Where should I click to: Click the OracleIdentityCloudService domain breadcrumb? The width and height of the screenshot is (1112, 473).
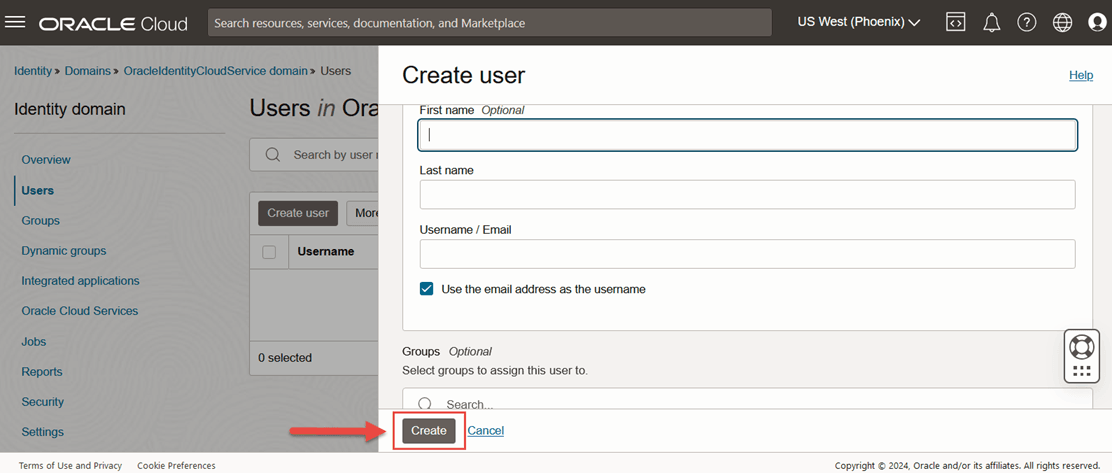coord(216,71)
